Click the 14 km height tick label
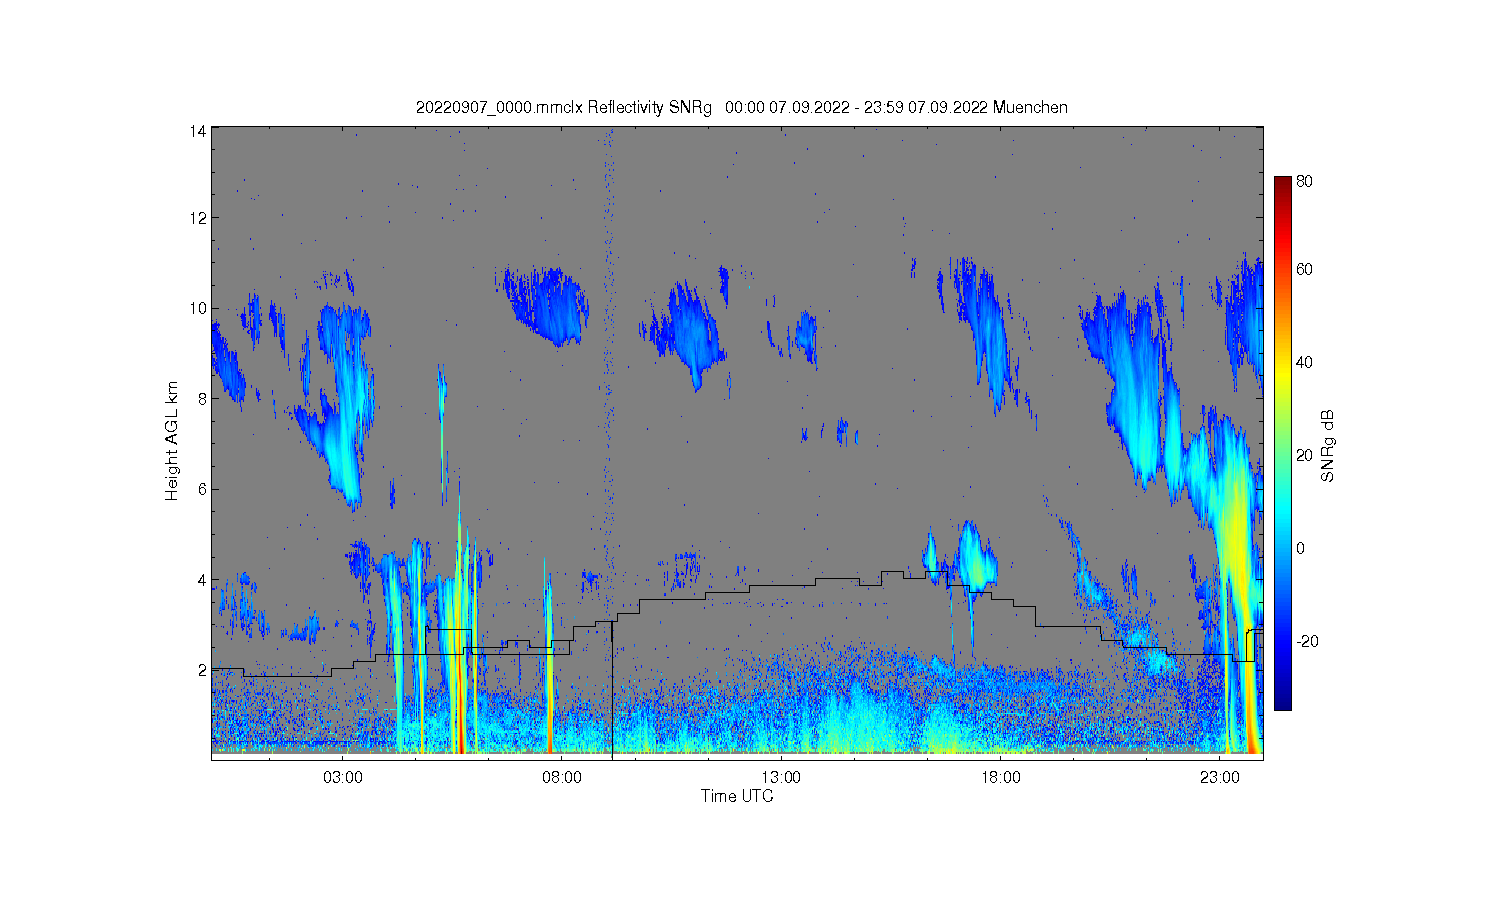 (198, 131)
